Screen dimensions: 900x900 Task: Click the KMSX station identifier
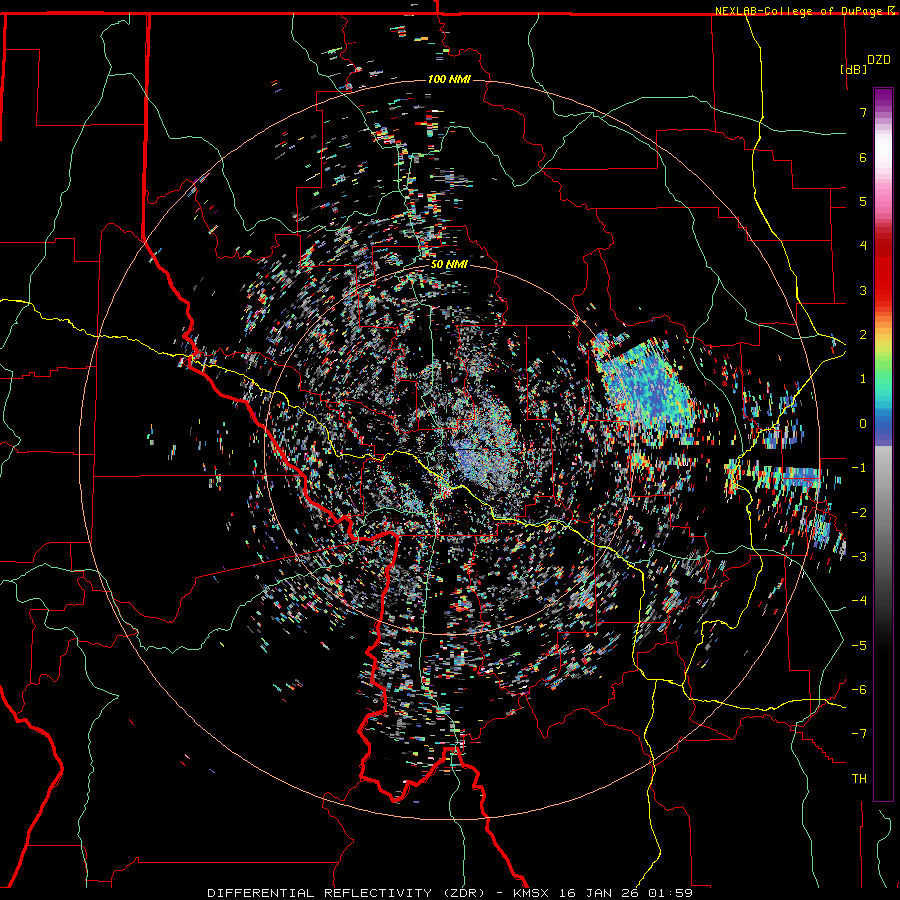533,893
